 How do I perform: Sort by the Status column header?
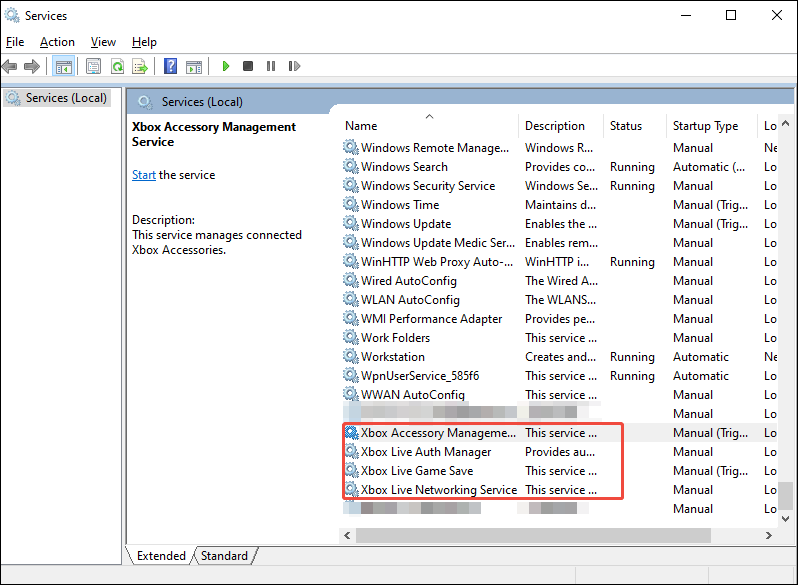(x=635, y=126)
